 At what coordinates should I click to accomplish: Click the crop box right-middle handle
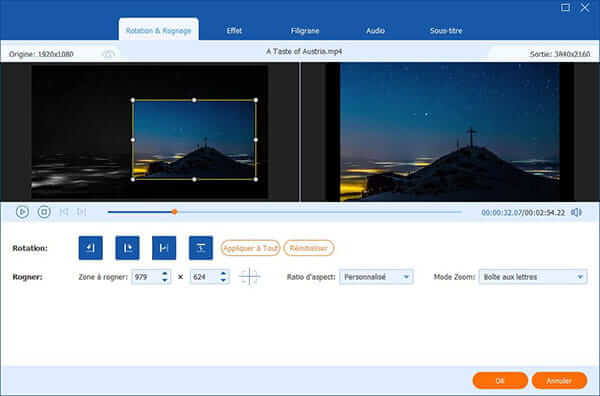256,140
